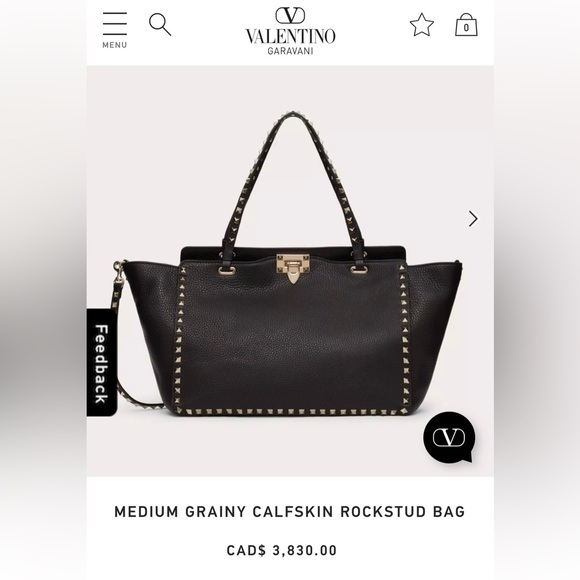This screenshot has height=580, width=580.
Task: Show next product photo with right chevron
Action: (473, 219)
